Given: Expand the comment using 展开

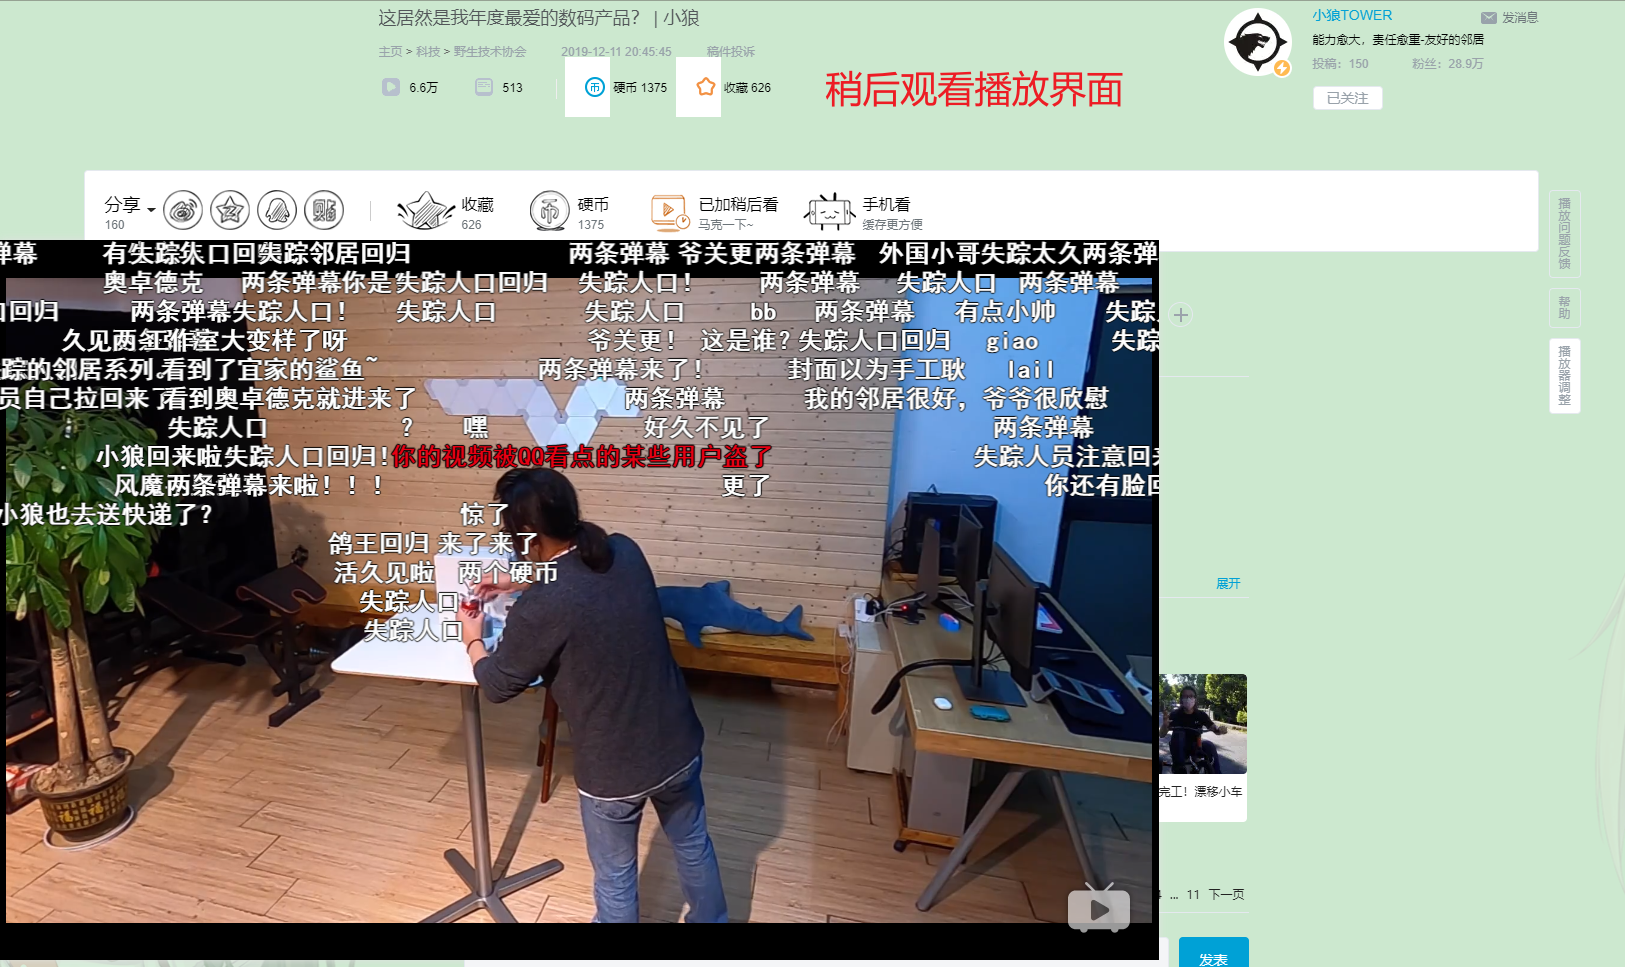Looking at the screenshot, I should (x=1228, y=583).
